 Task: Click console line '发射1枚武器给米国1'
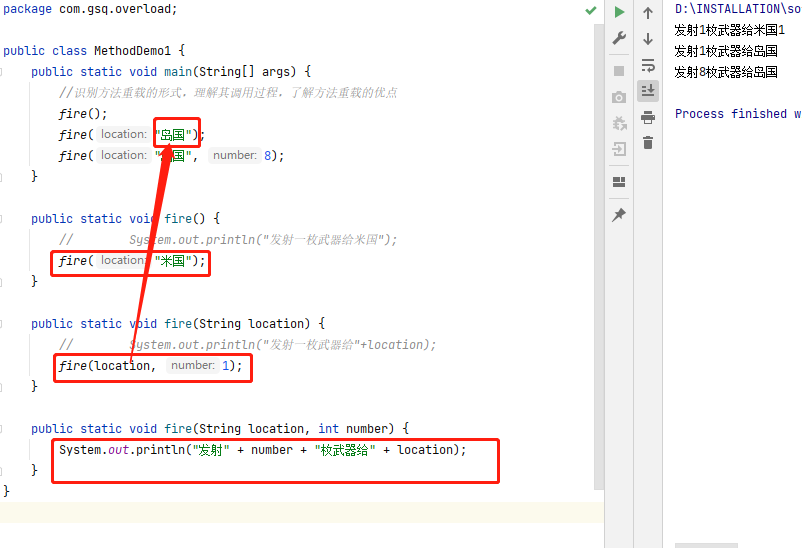[729, 30]
